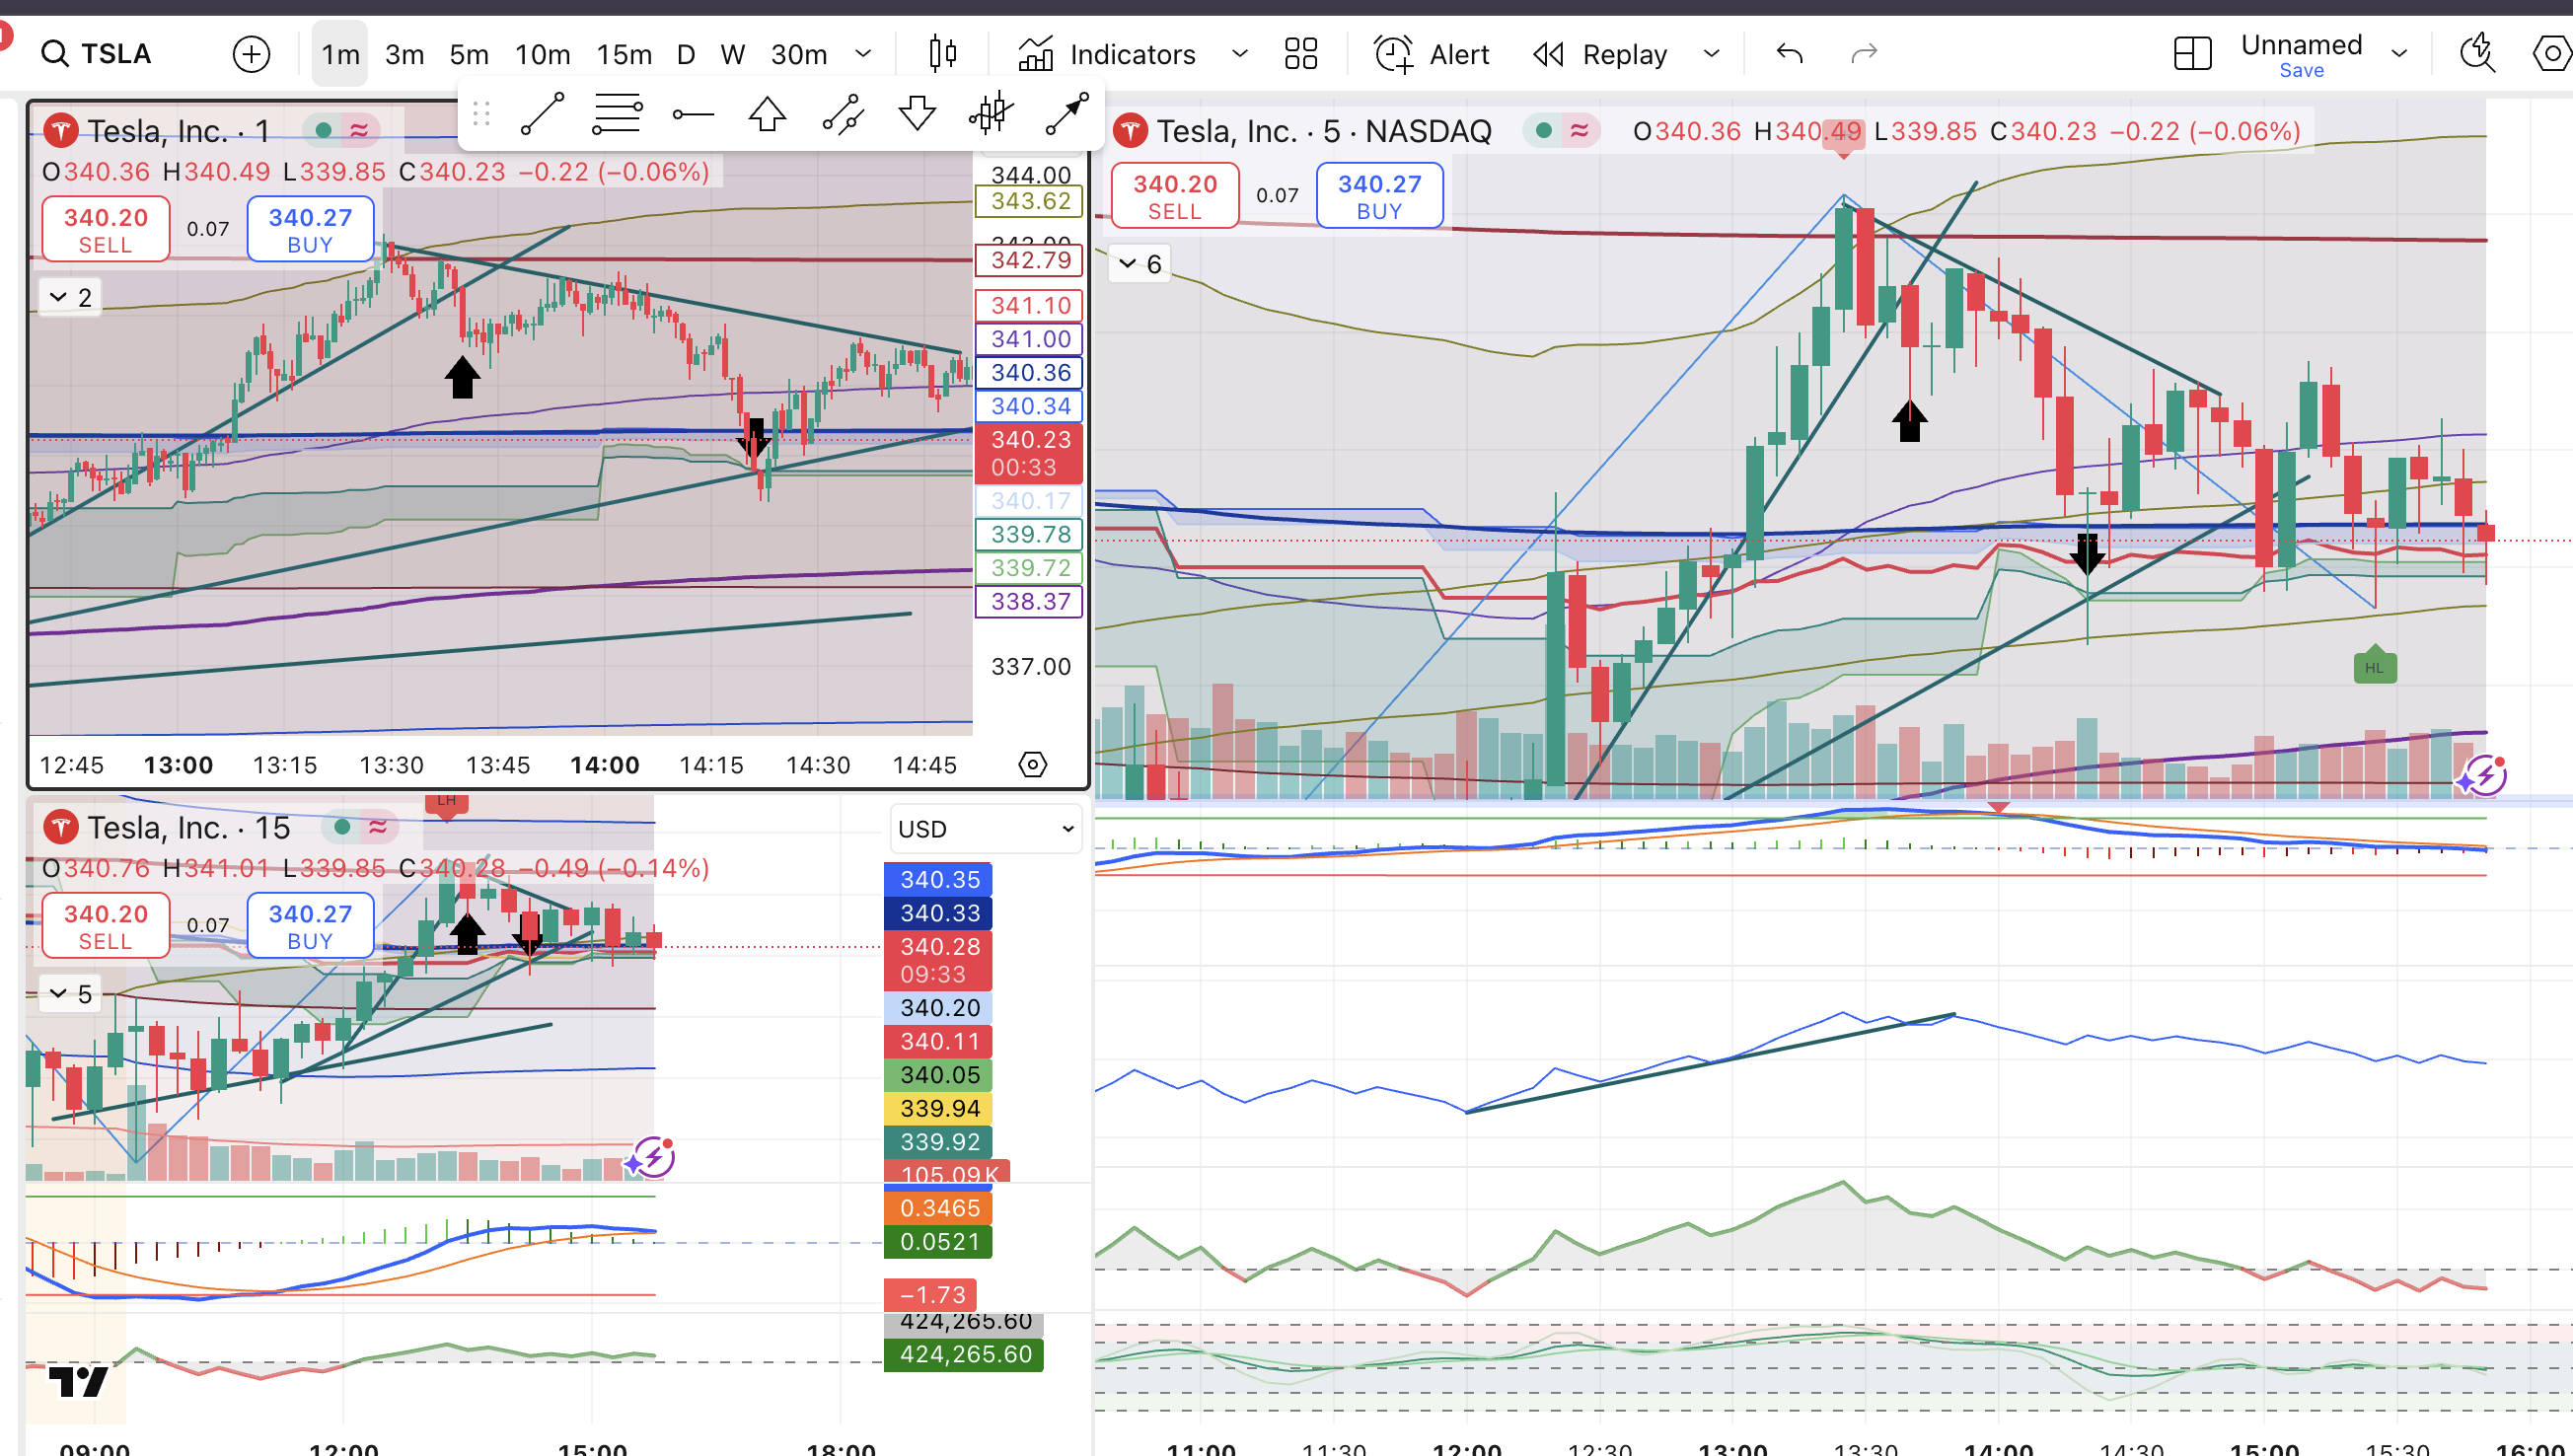
Task: Open the USD currency dropdown
Action: [x=985, y=829]
